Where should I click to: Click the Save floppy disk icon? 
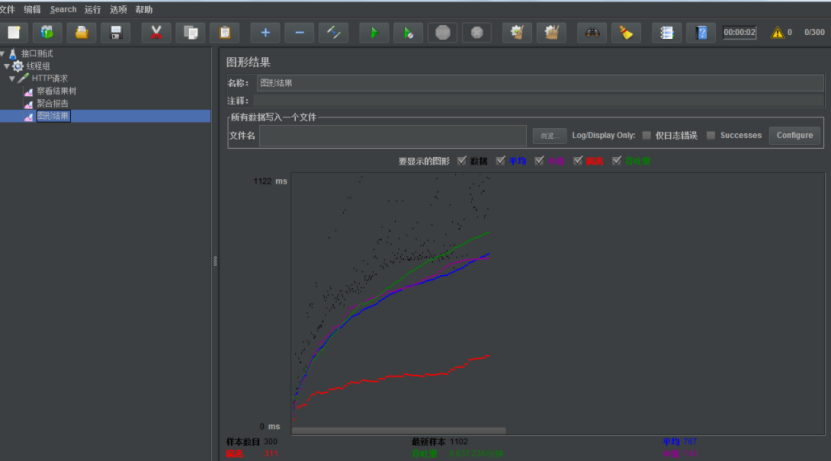pyautogui.click(x=115, y=32)
